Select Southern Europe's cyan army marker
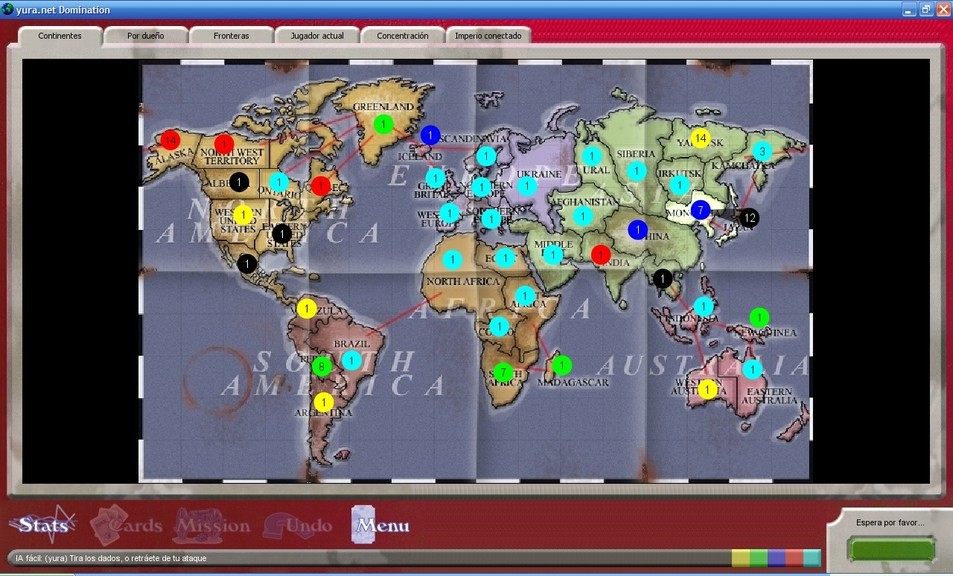 (x=491, y=218)
